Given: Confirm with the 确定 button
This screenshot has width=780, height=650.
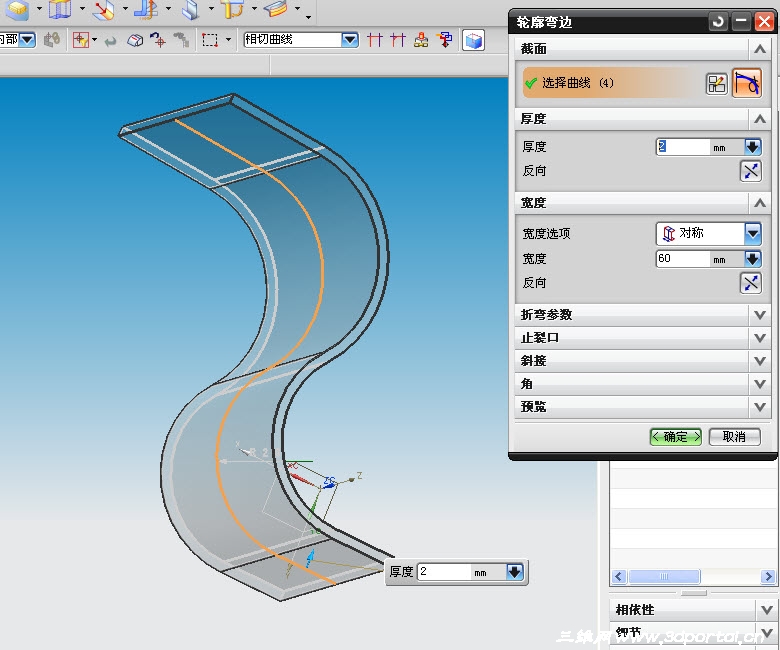Looking at the screenshot, I should pyautogui.click(x=676, y=437).
